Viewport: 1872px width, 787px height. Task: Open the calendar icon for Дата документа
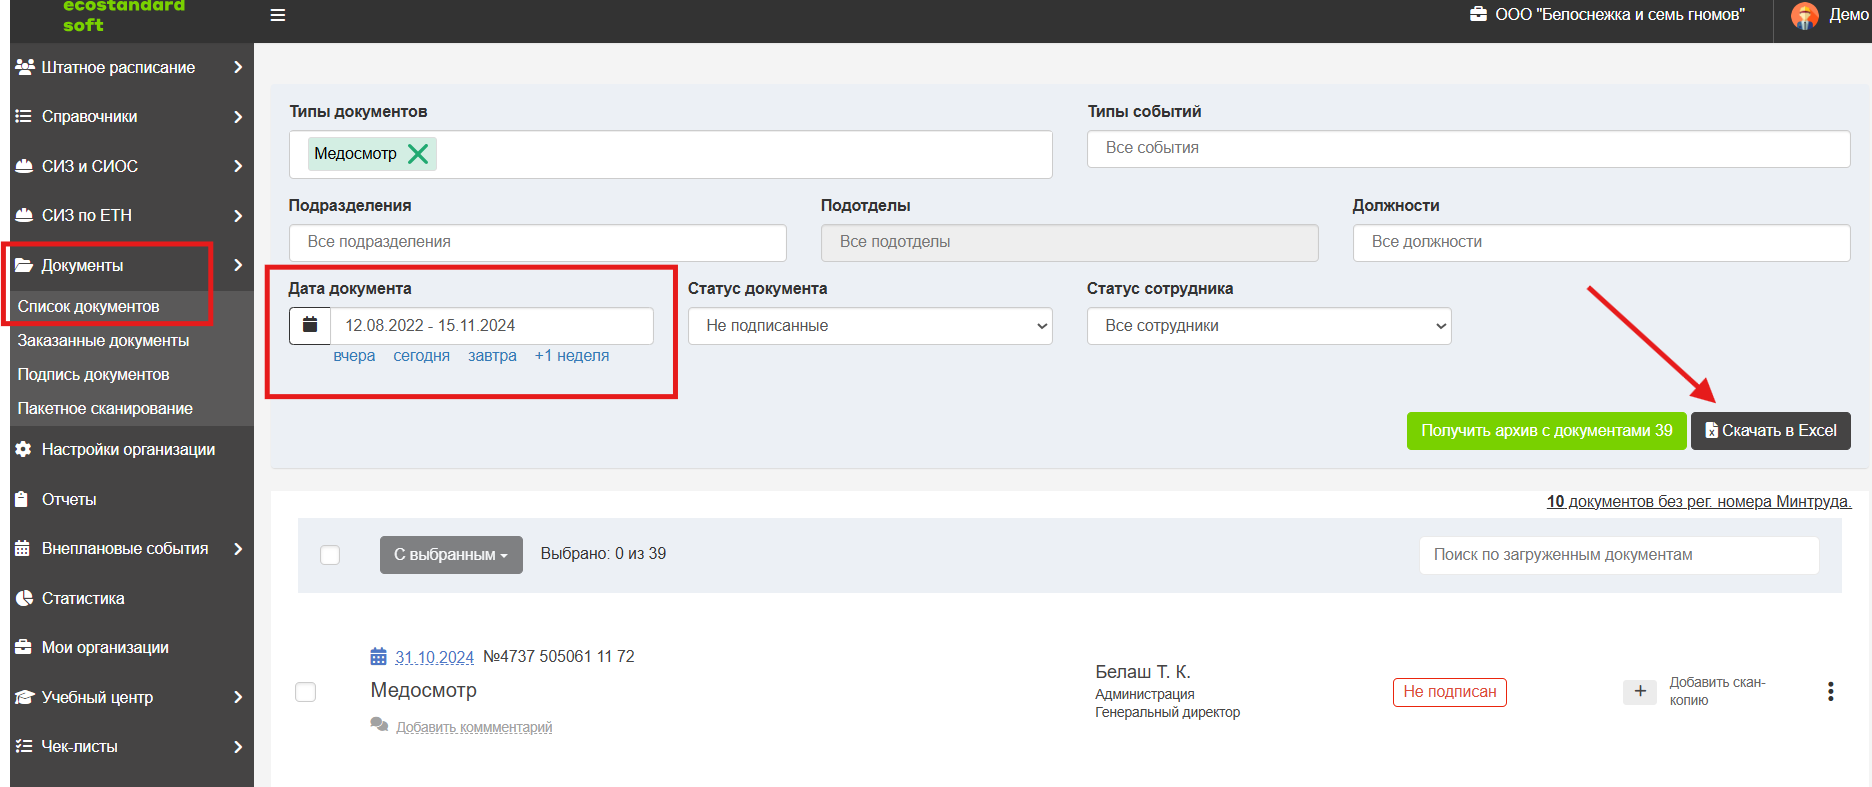(x=310, y=326)
